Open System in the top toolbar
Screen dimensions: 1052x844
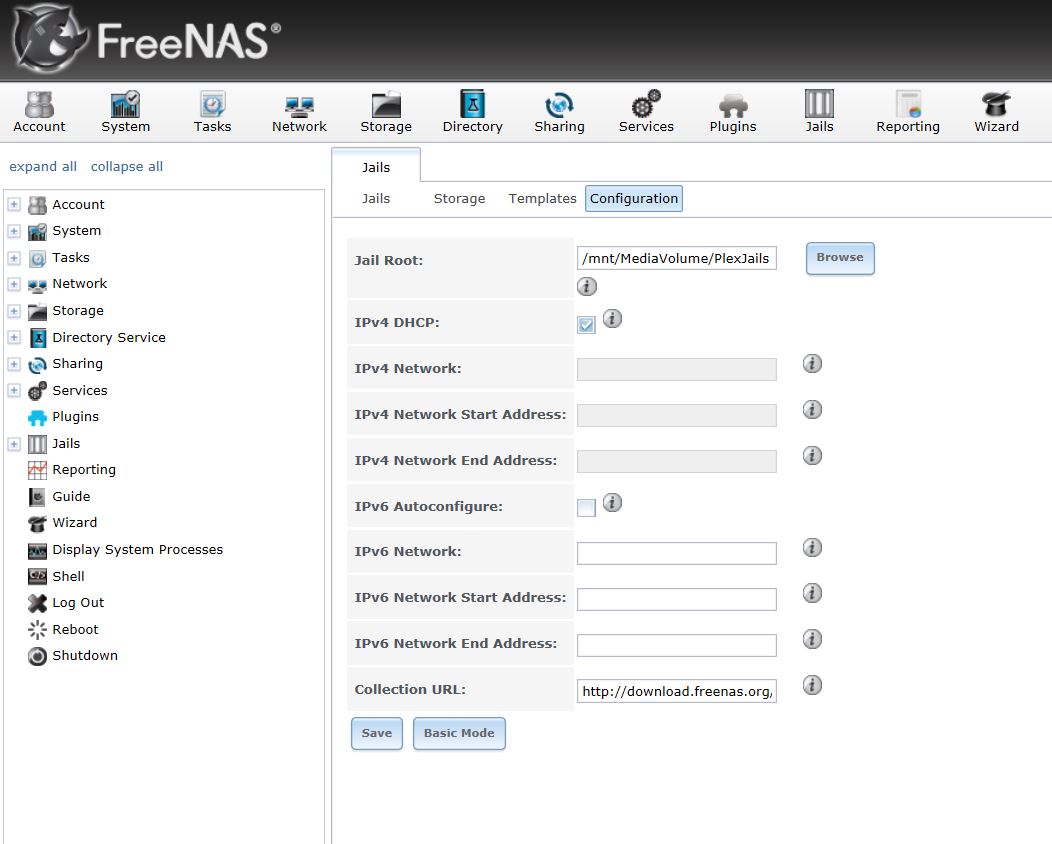coord(125,112)
